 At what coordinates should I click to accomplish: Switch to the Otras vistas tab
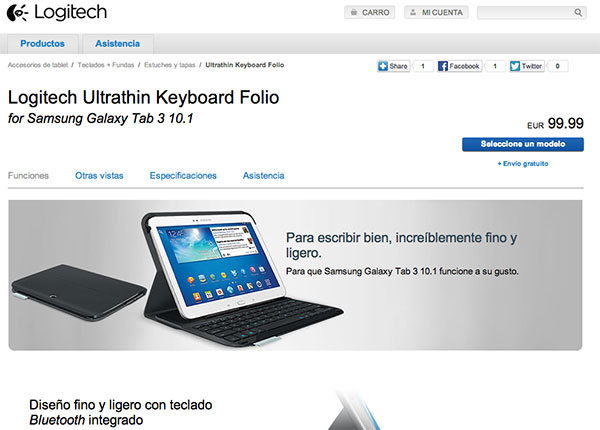tap(99, 176)
